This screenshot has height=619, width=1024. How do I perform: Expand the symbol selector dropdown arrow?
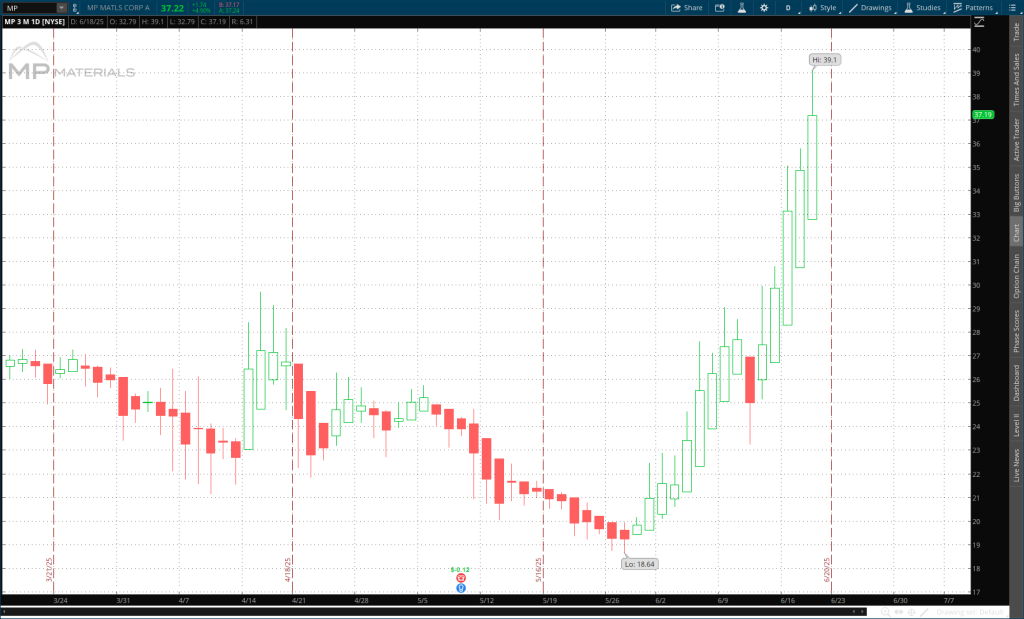click(61, 8)
